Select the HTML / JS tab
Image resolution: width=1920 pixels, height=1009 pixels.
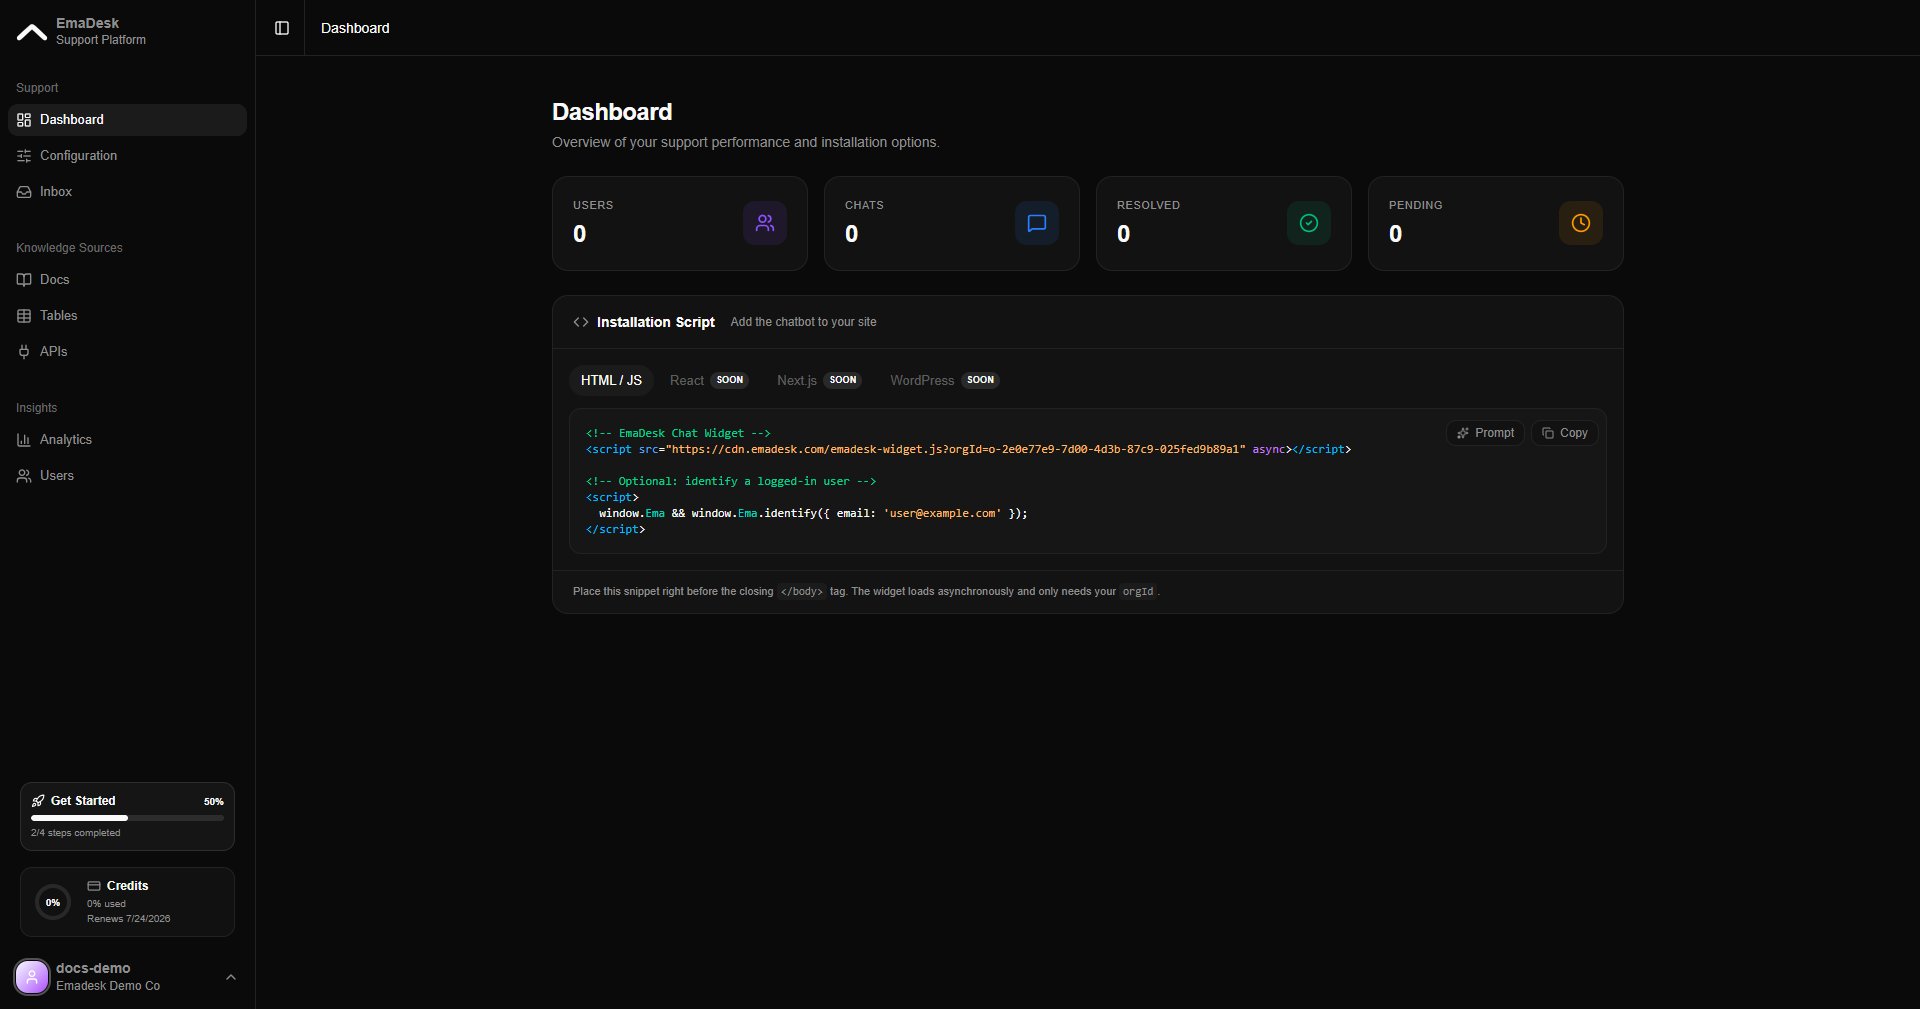coord(611,380)
